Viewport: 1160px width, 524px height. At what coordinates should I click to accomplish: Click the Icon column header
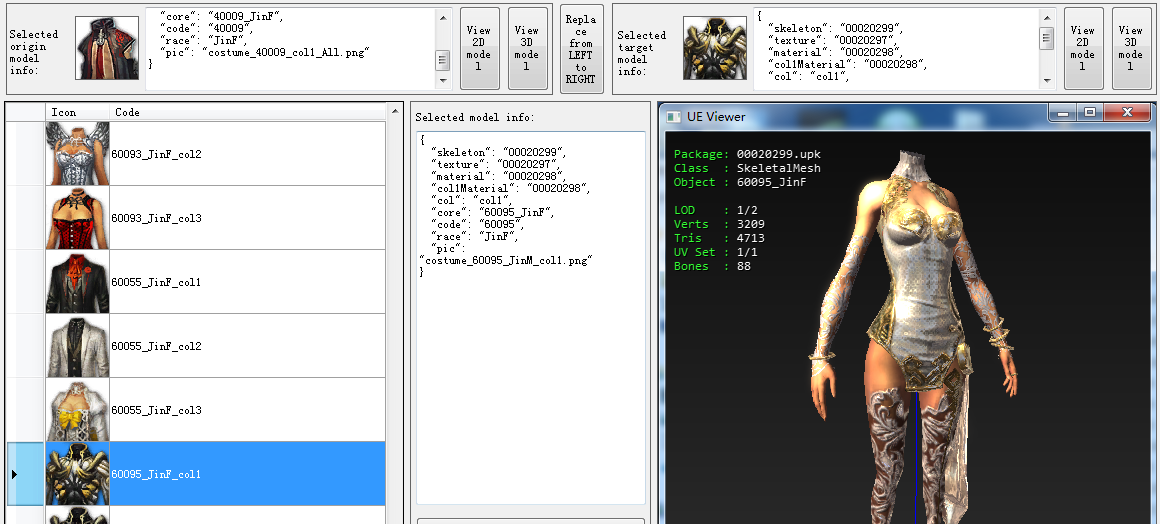pyautogui.click(x=78, y=112)
